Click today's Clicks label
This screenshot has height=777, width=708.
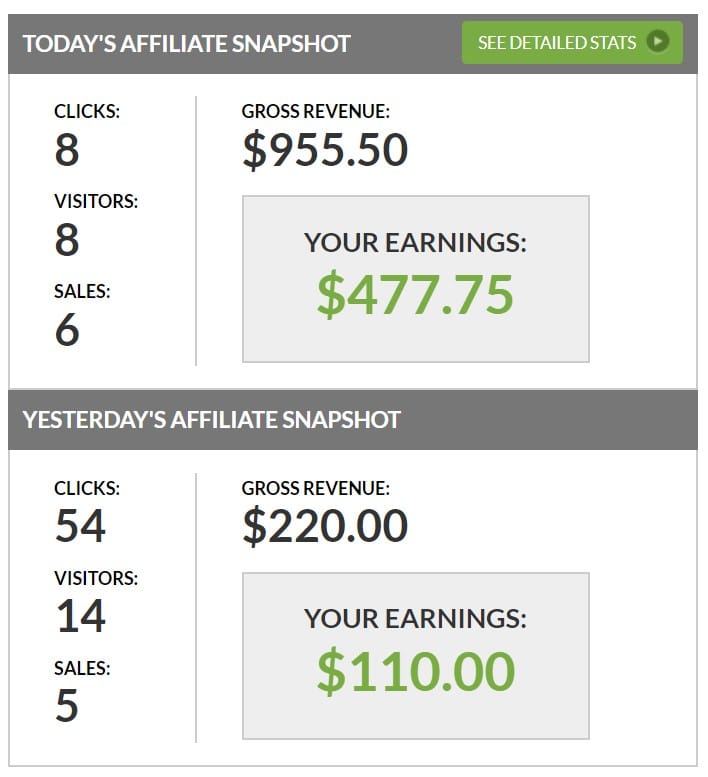(87, 111)
